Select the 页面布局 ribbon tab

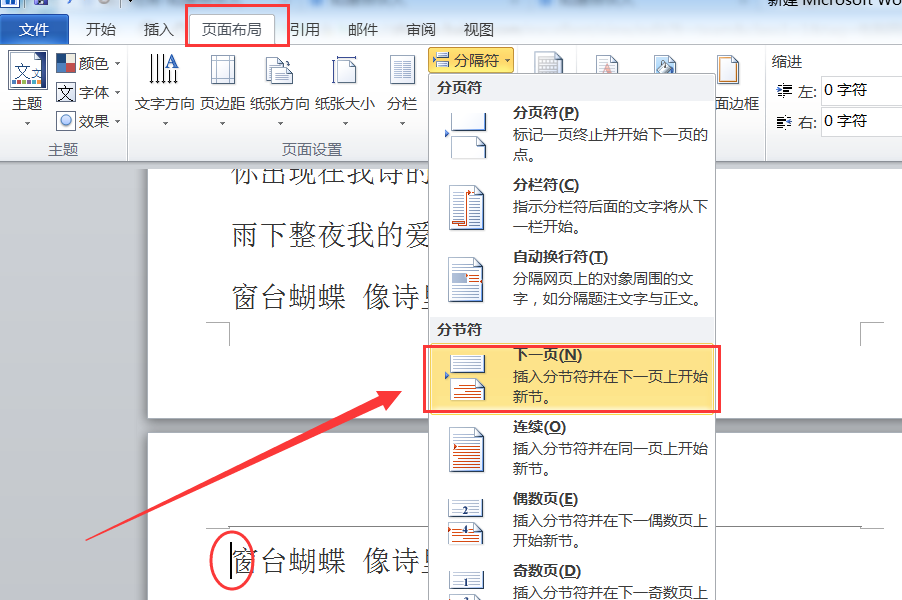pos(232,29)
